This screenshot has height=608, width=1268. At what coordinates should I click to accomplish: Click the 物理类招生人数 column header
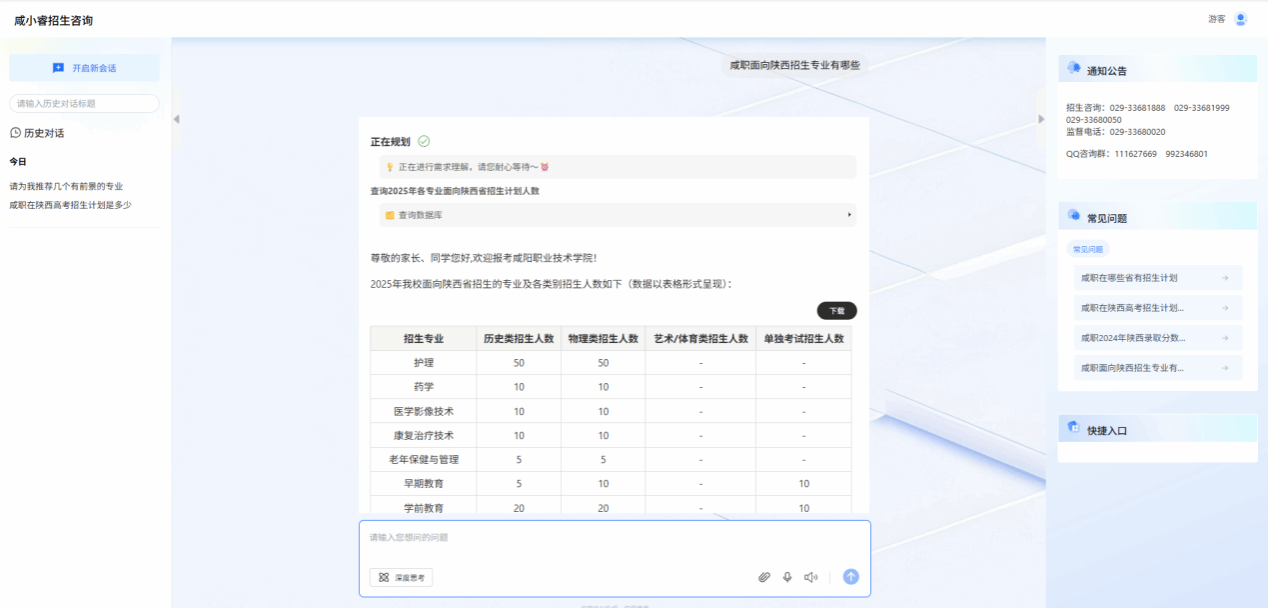point(603,339)
